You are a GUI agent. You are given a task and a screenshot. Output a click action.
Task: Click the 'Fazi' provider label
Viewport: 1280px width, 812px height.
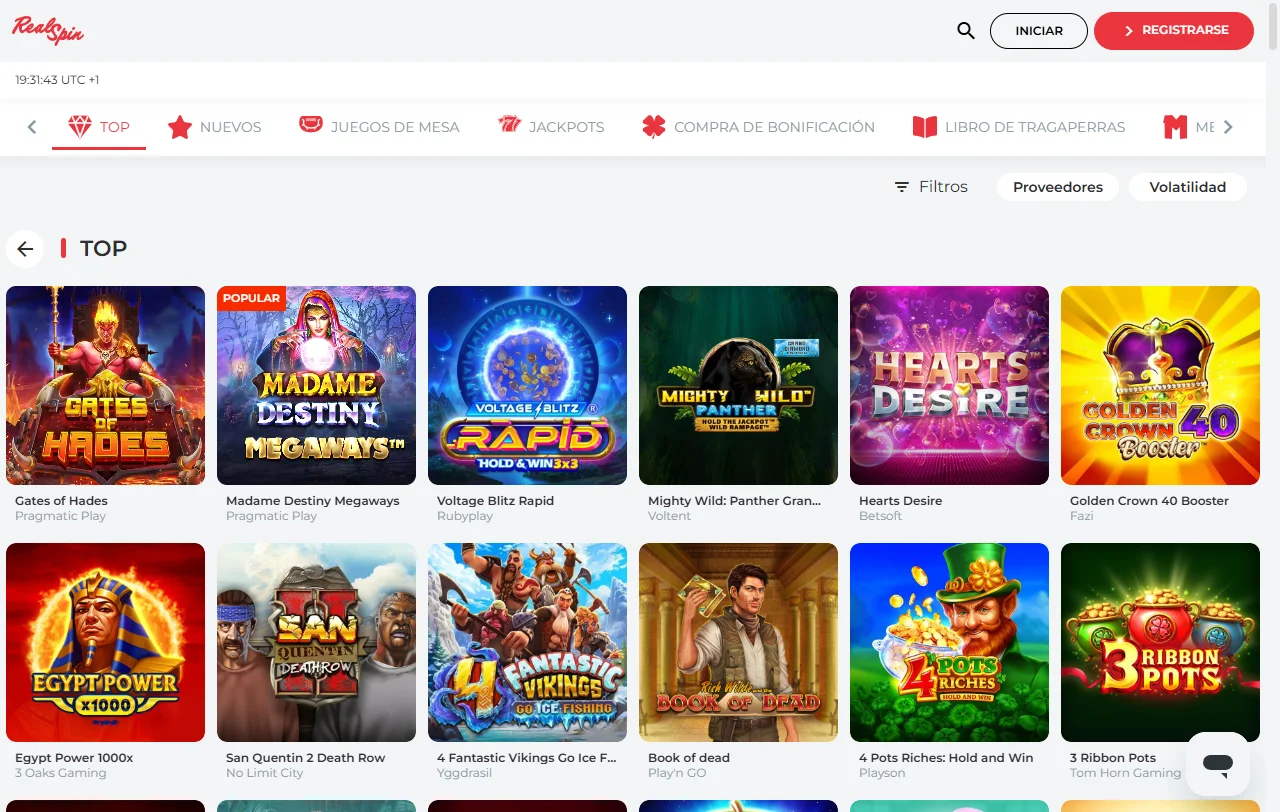tap(1082, 516)
